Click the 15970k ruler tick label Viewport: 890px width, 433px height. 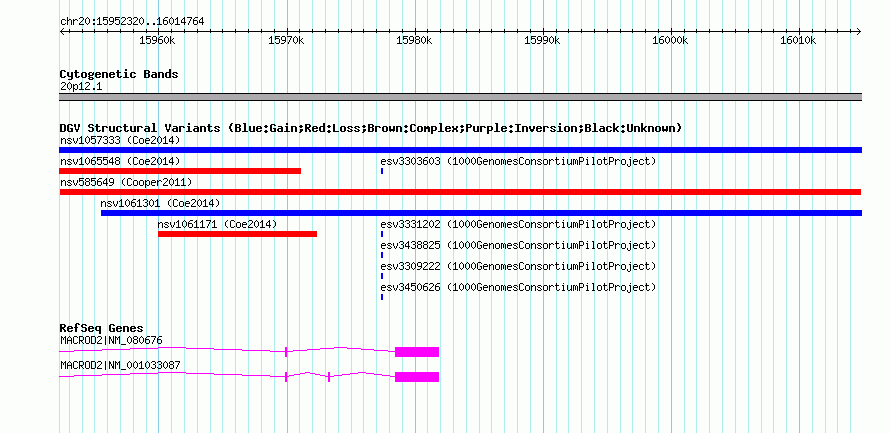(286, 40)
